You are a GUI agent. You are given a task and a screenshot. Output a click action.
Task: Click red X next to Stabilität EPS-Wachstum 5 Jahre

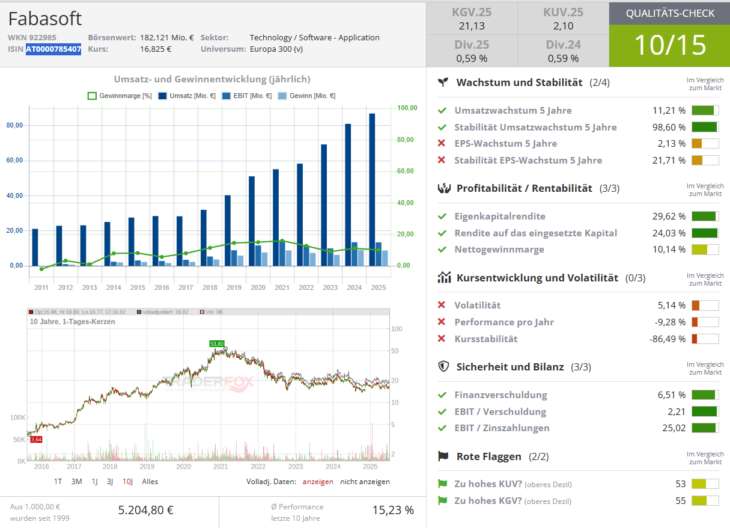[441, 160]
